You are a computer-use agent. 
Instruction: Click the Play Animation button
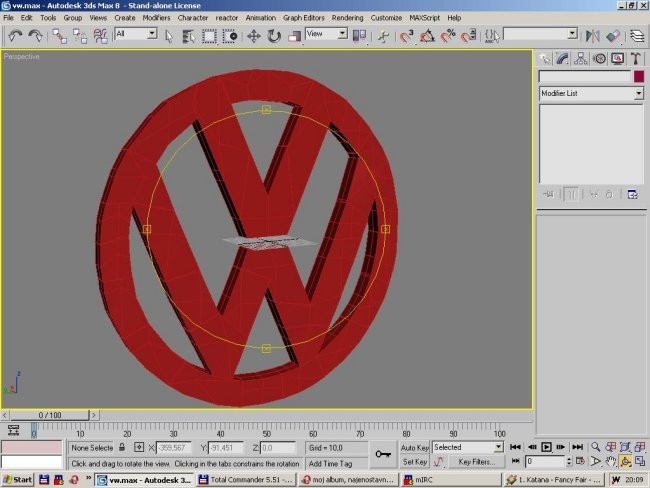pos(546,447)
